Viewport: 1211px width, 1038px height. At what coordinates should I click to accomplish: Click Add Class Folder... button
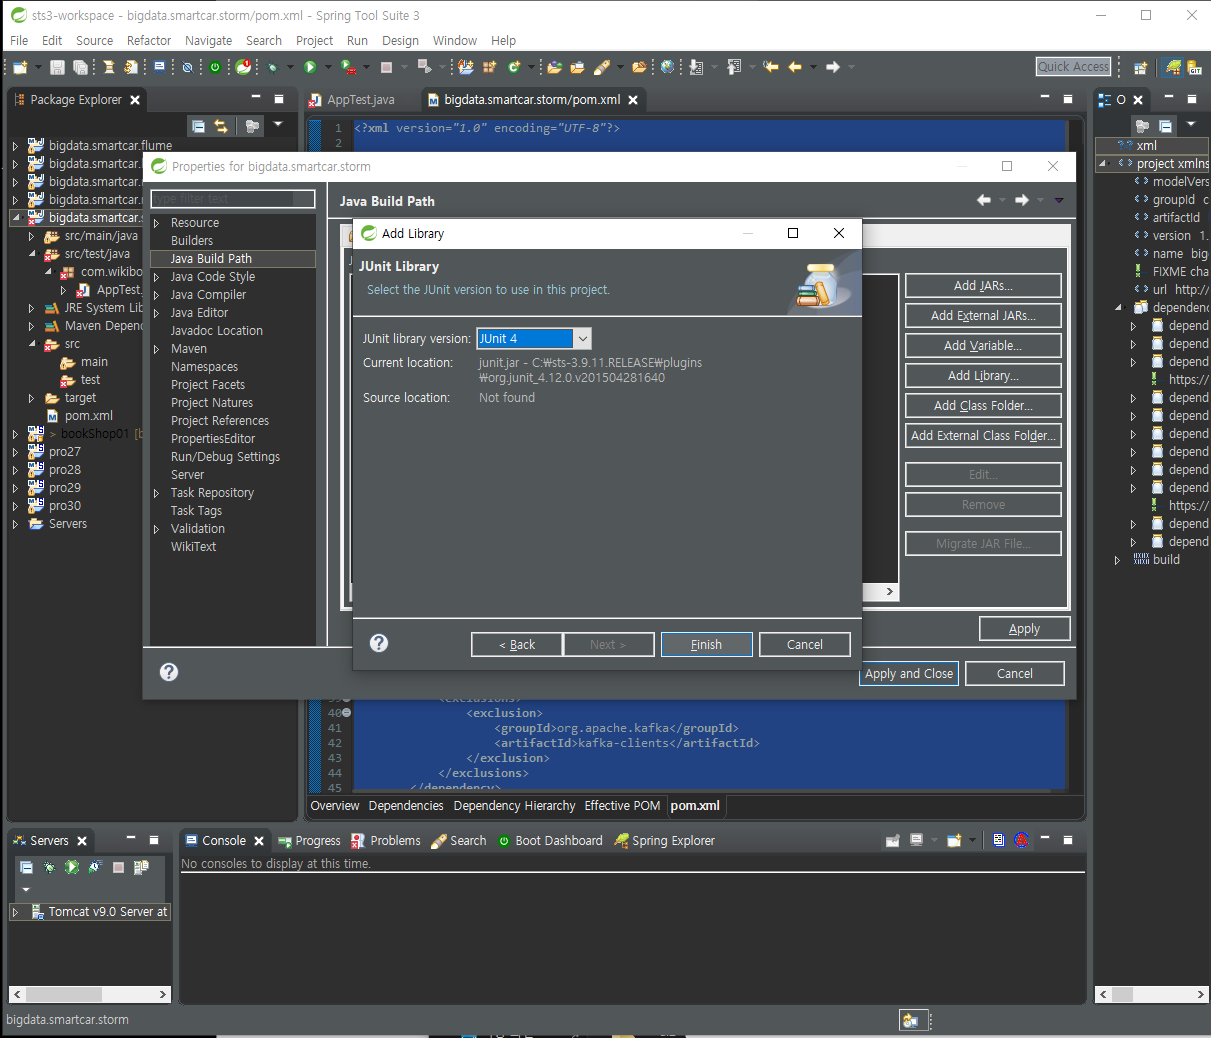pyautogui.click(x=983, y=406)
